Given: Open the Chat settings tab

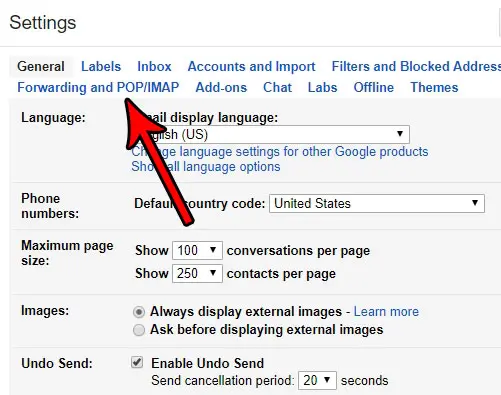Looking at the screenshot, I should [277, 87].
